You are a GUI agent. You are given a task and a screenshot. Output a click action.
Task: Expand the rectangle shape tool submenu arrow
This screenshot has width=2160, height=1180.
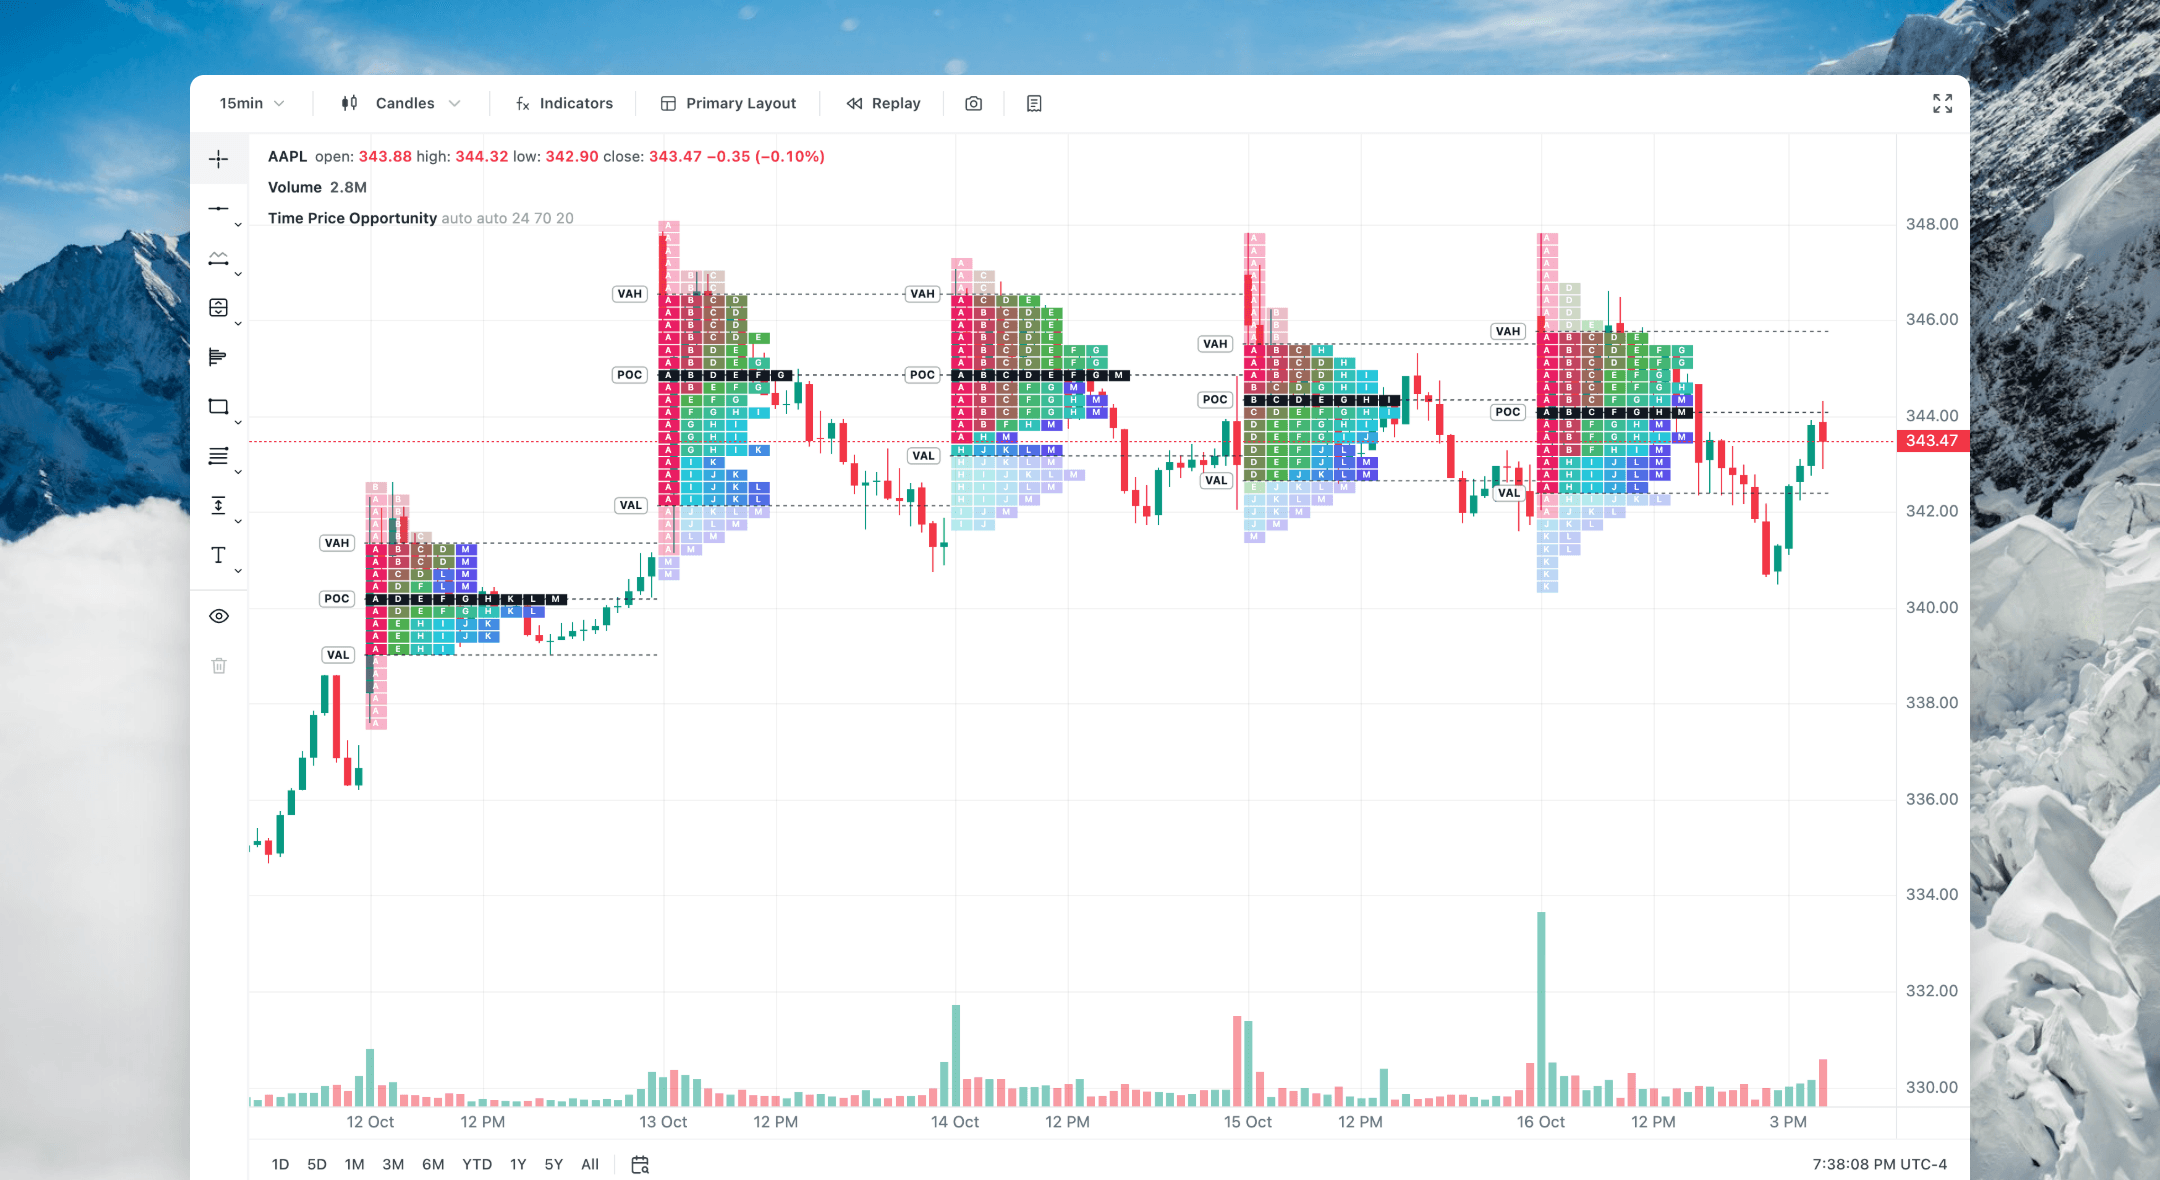(x=238, y=423)
